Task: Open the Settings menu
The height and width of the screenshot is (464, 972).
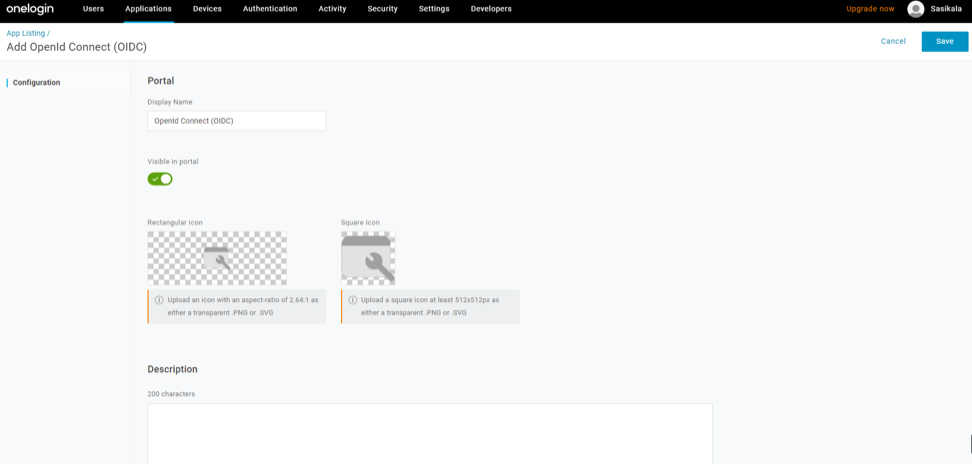Action: [434, 9]
